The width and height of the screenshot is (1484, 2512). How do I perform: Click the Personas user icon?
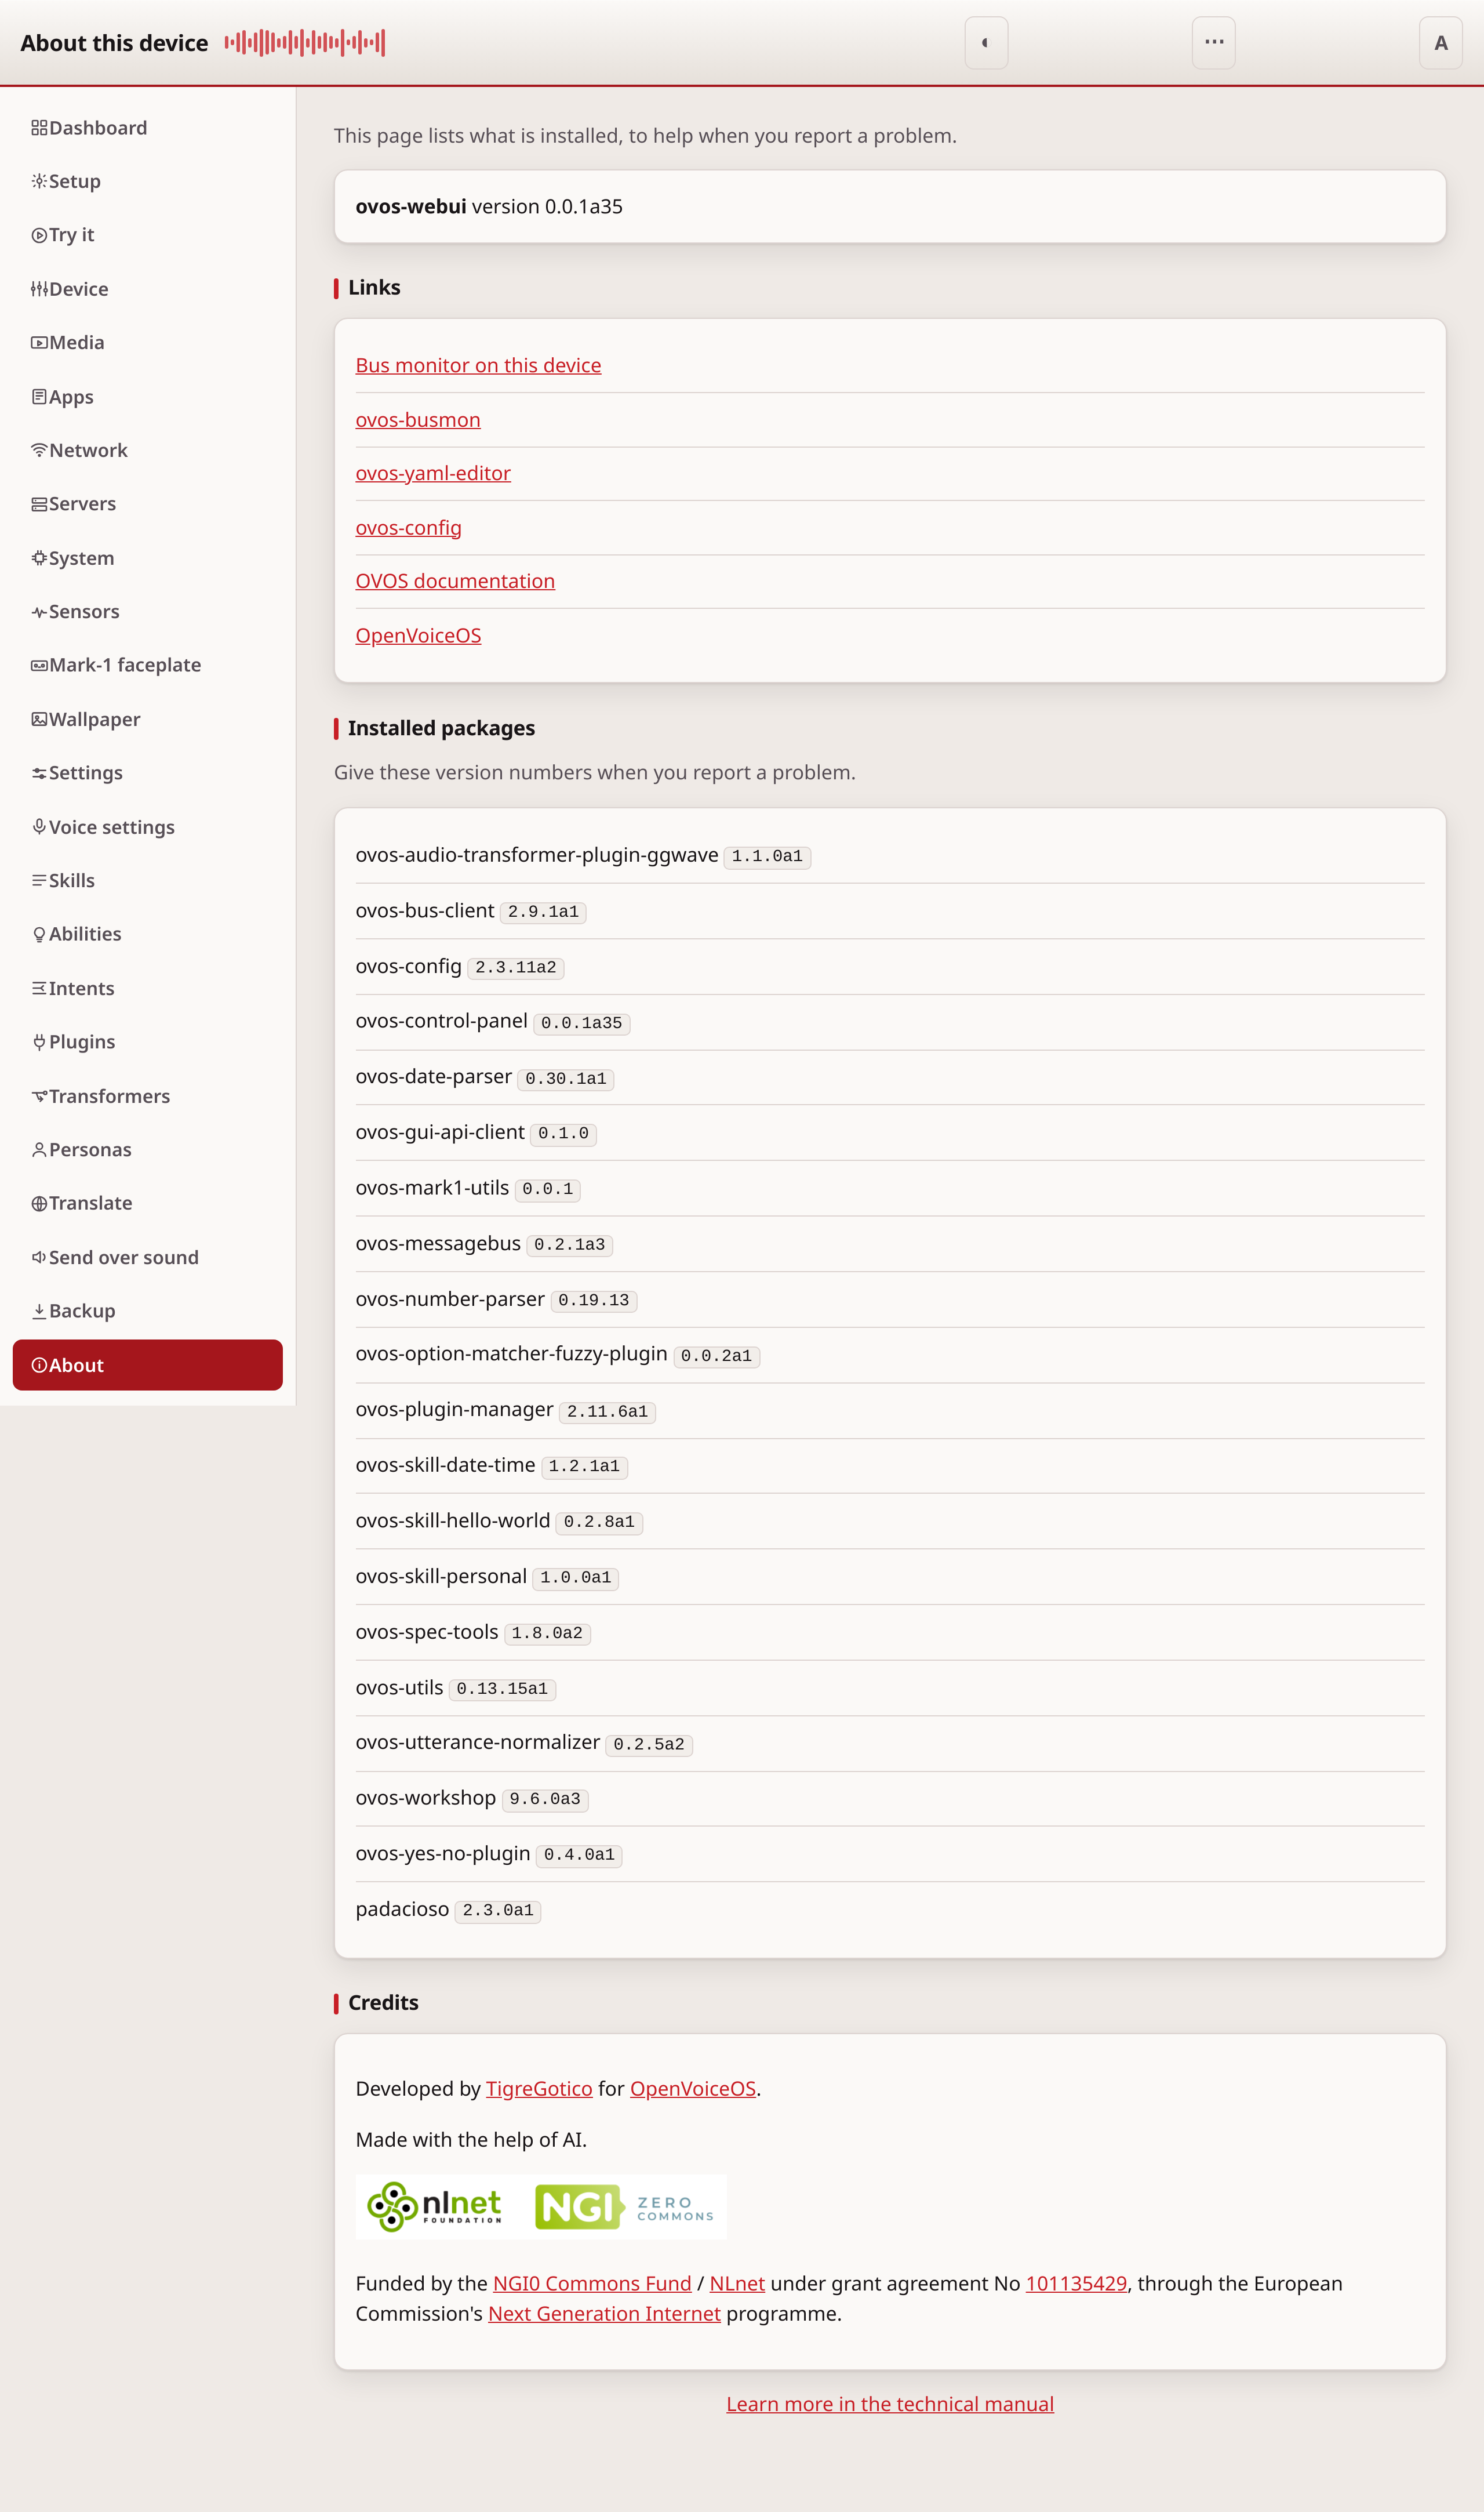[x=39, y=1150]
